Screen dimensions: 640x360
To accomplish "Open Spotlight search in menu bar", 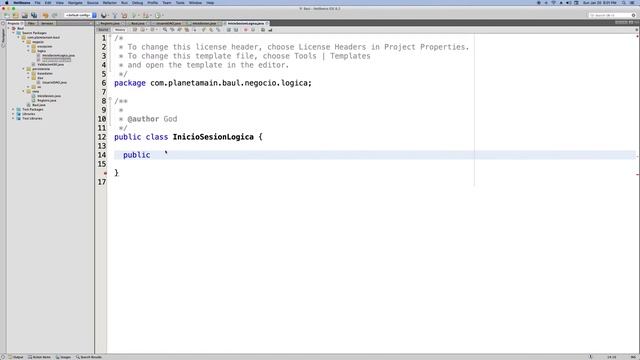I will pos(624,3).
